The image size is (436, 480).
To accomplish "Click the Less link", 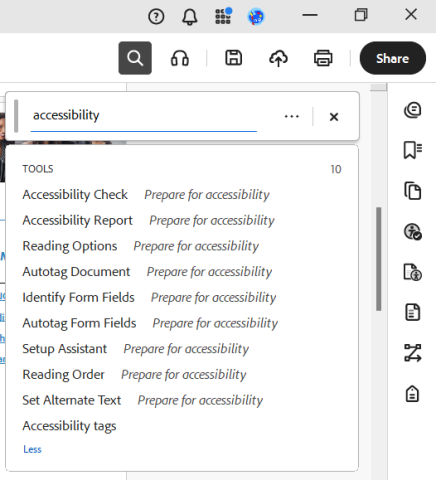I will [32, 449].
